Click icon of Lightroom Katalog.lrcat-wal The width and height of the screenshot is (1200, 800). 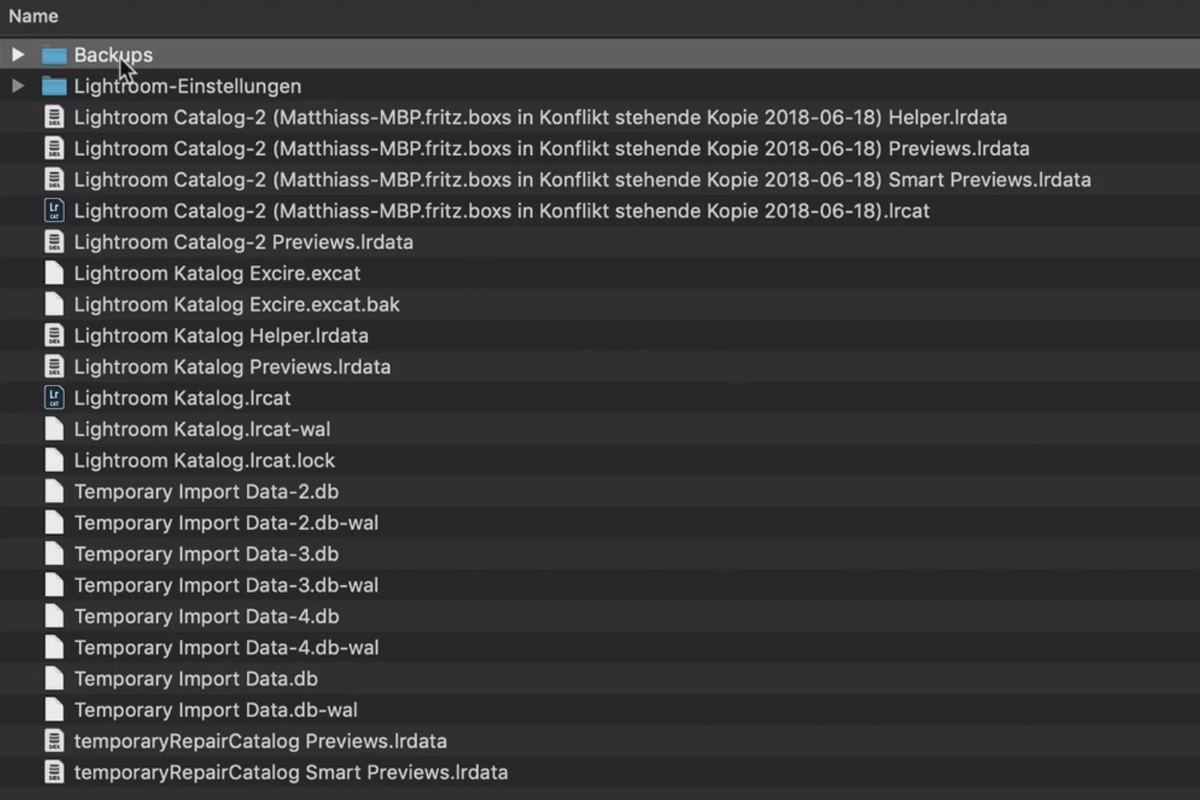click(x=54, y=429)
